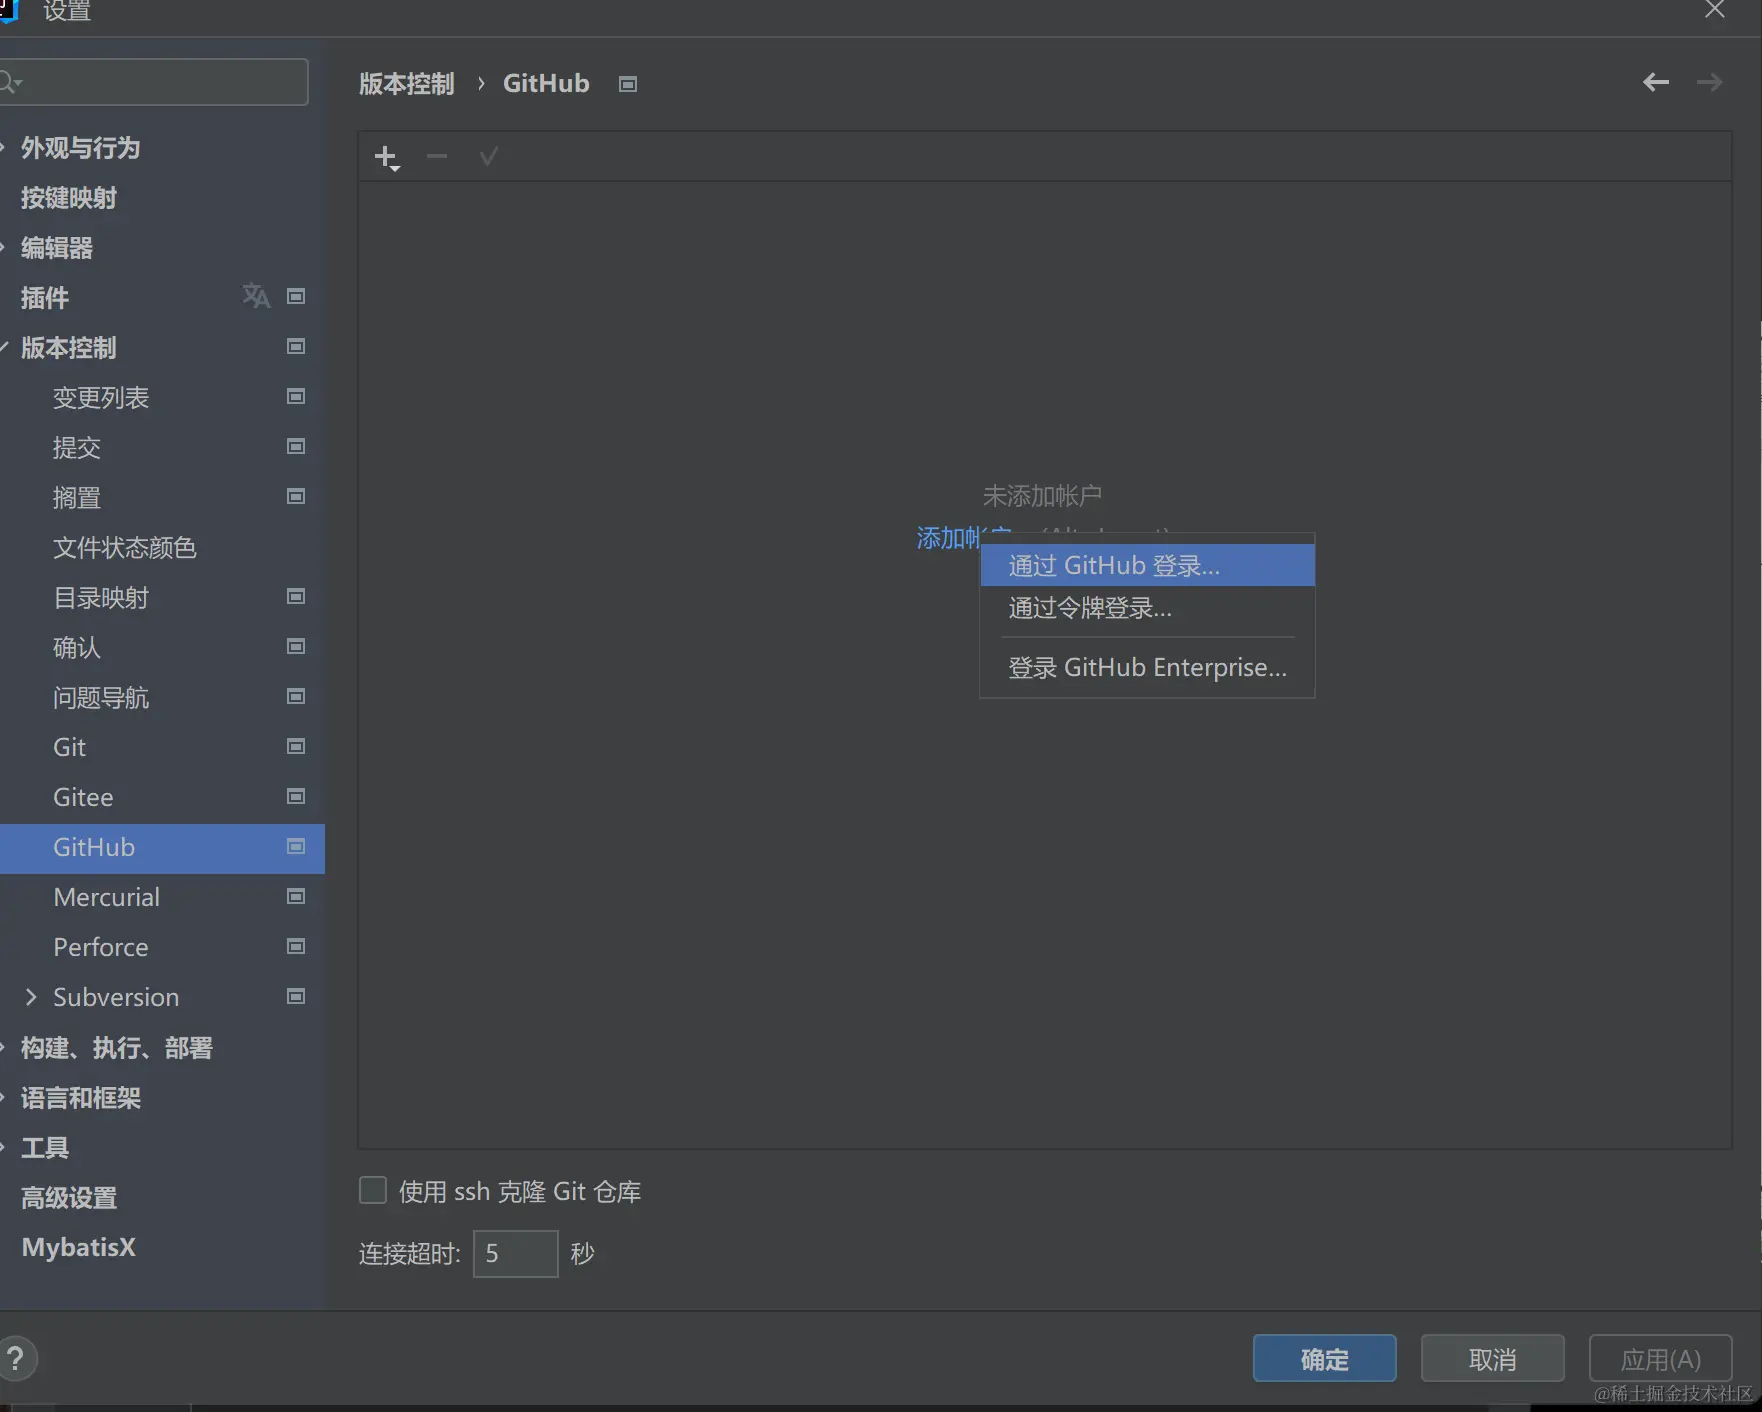Image resolution: width=1762 pixels, height=1412 pixels.
Task: Click the project icon on Git row
Action: (x=296, y=746)
